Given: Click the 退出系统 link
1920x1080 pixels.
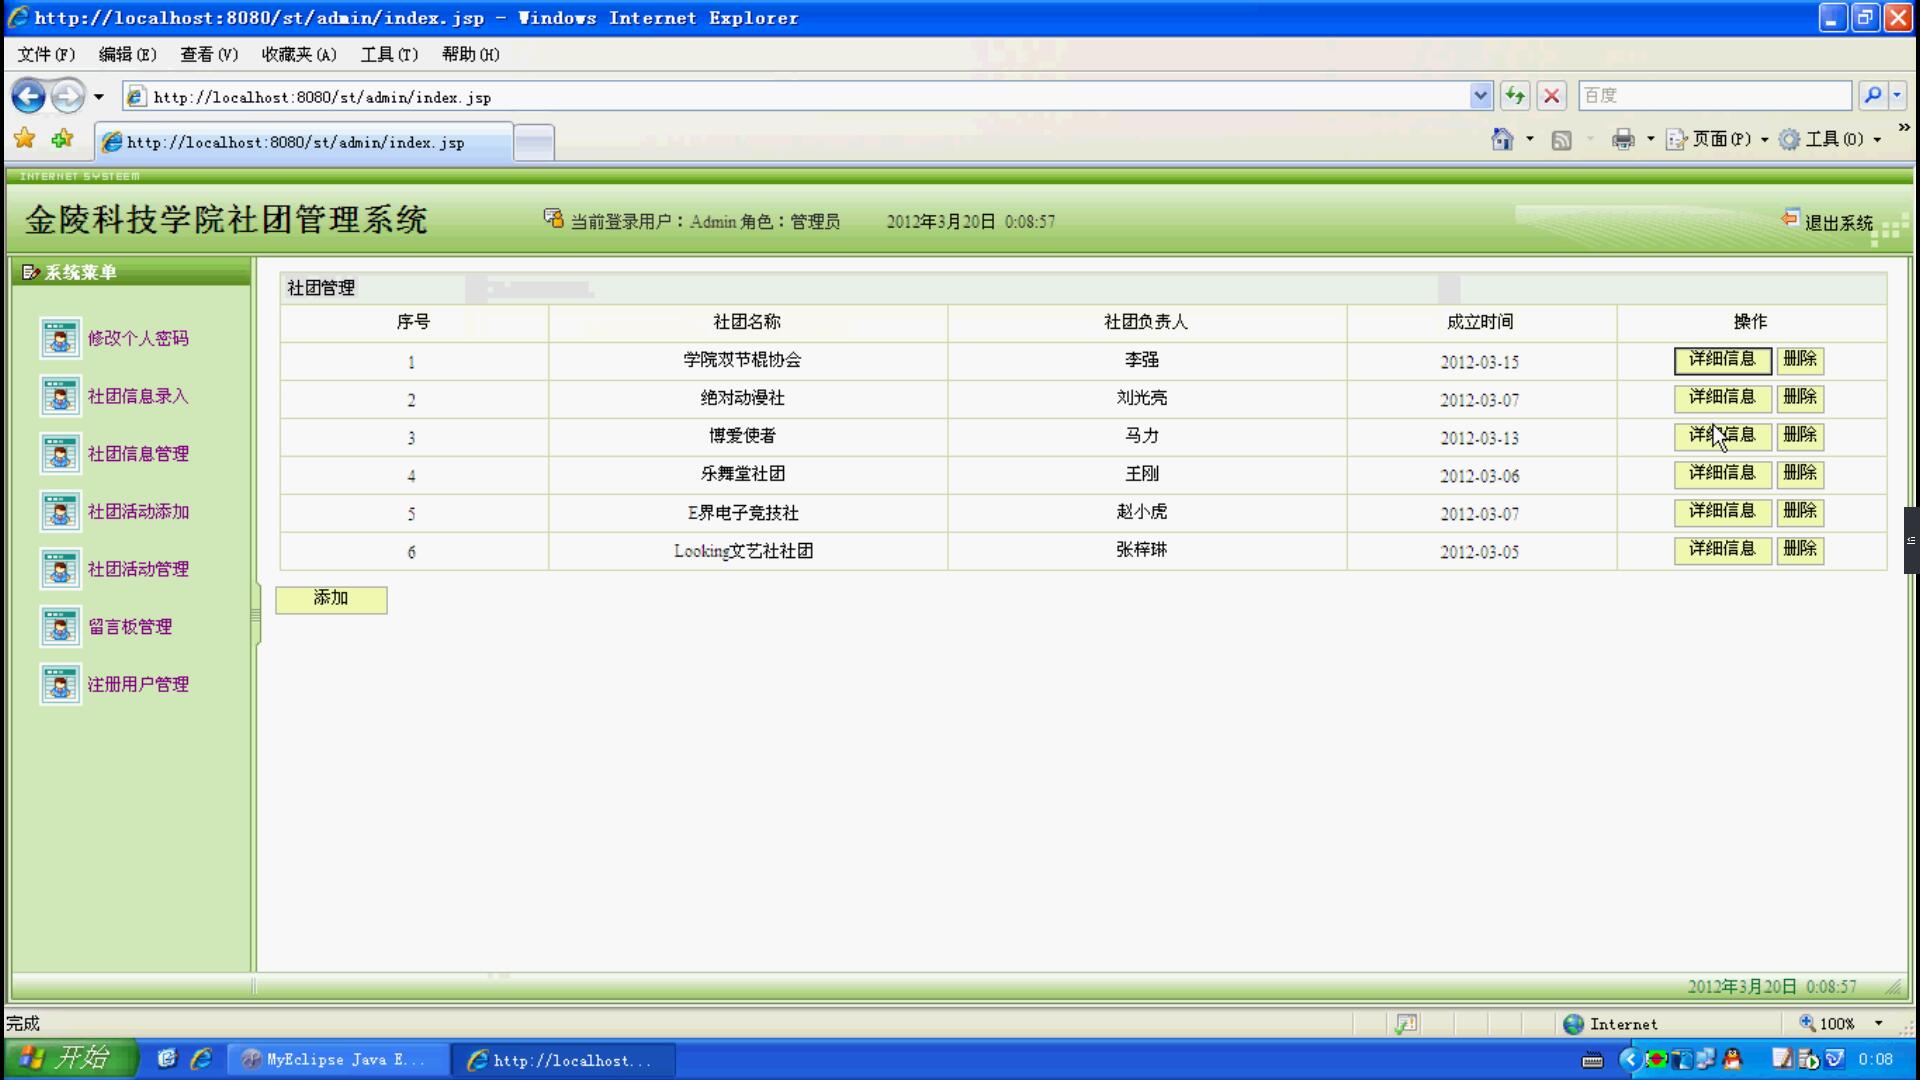Looking at the screenshot, I should coord(1838,223).
